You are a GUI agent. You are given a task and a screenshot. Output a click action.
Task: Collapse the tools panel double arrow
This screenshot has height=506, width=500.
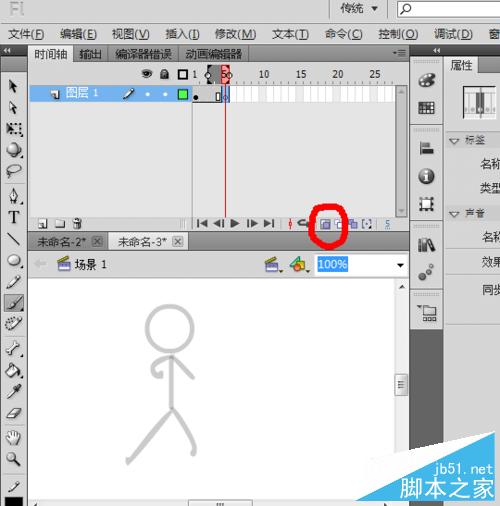click(7, 51)
